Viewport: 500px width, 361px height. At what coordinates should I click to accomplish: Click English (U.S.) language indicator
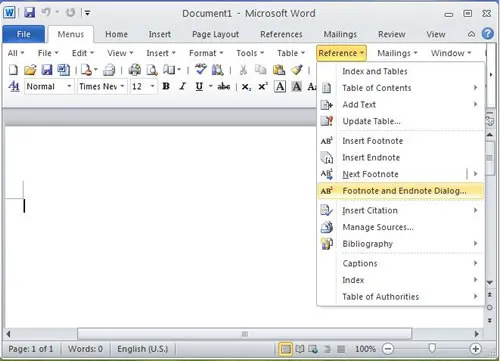142,349
